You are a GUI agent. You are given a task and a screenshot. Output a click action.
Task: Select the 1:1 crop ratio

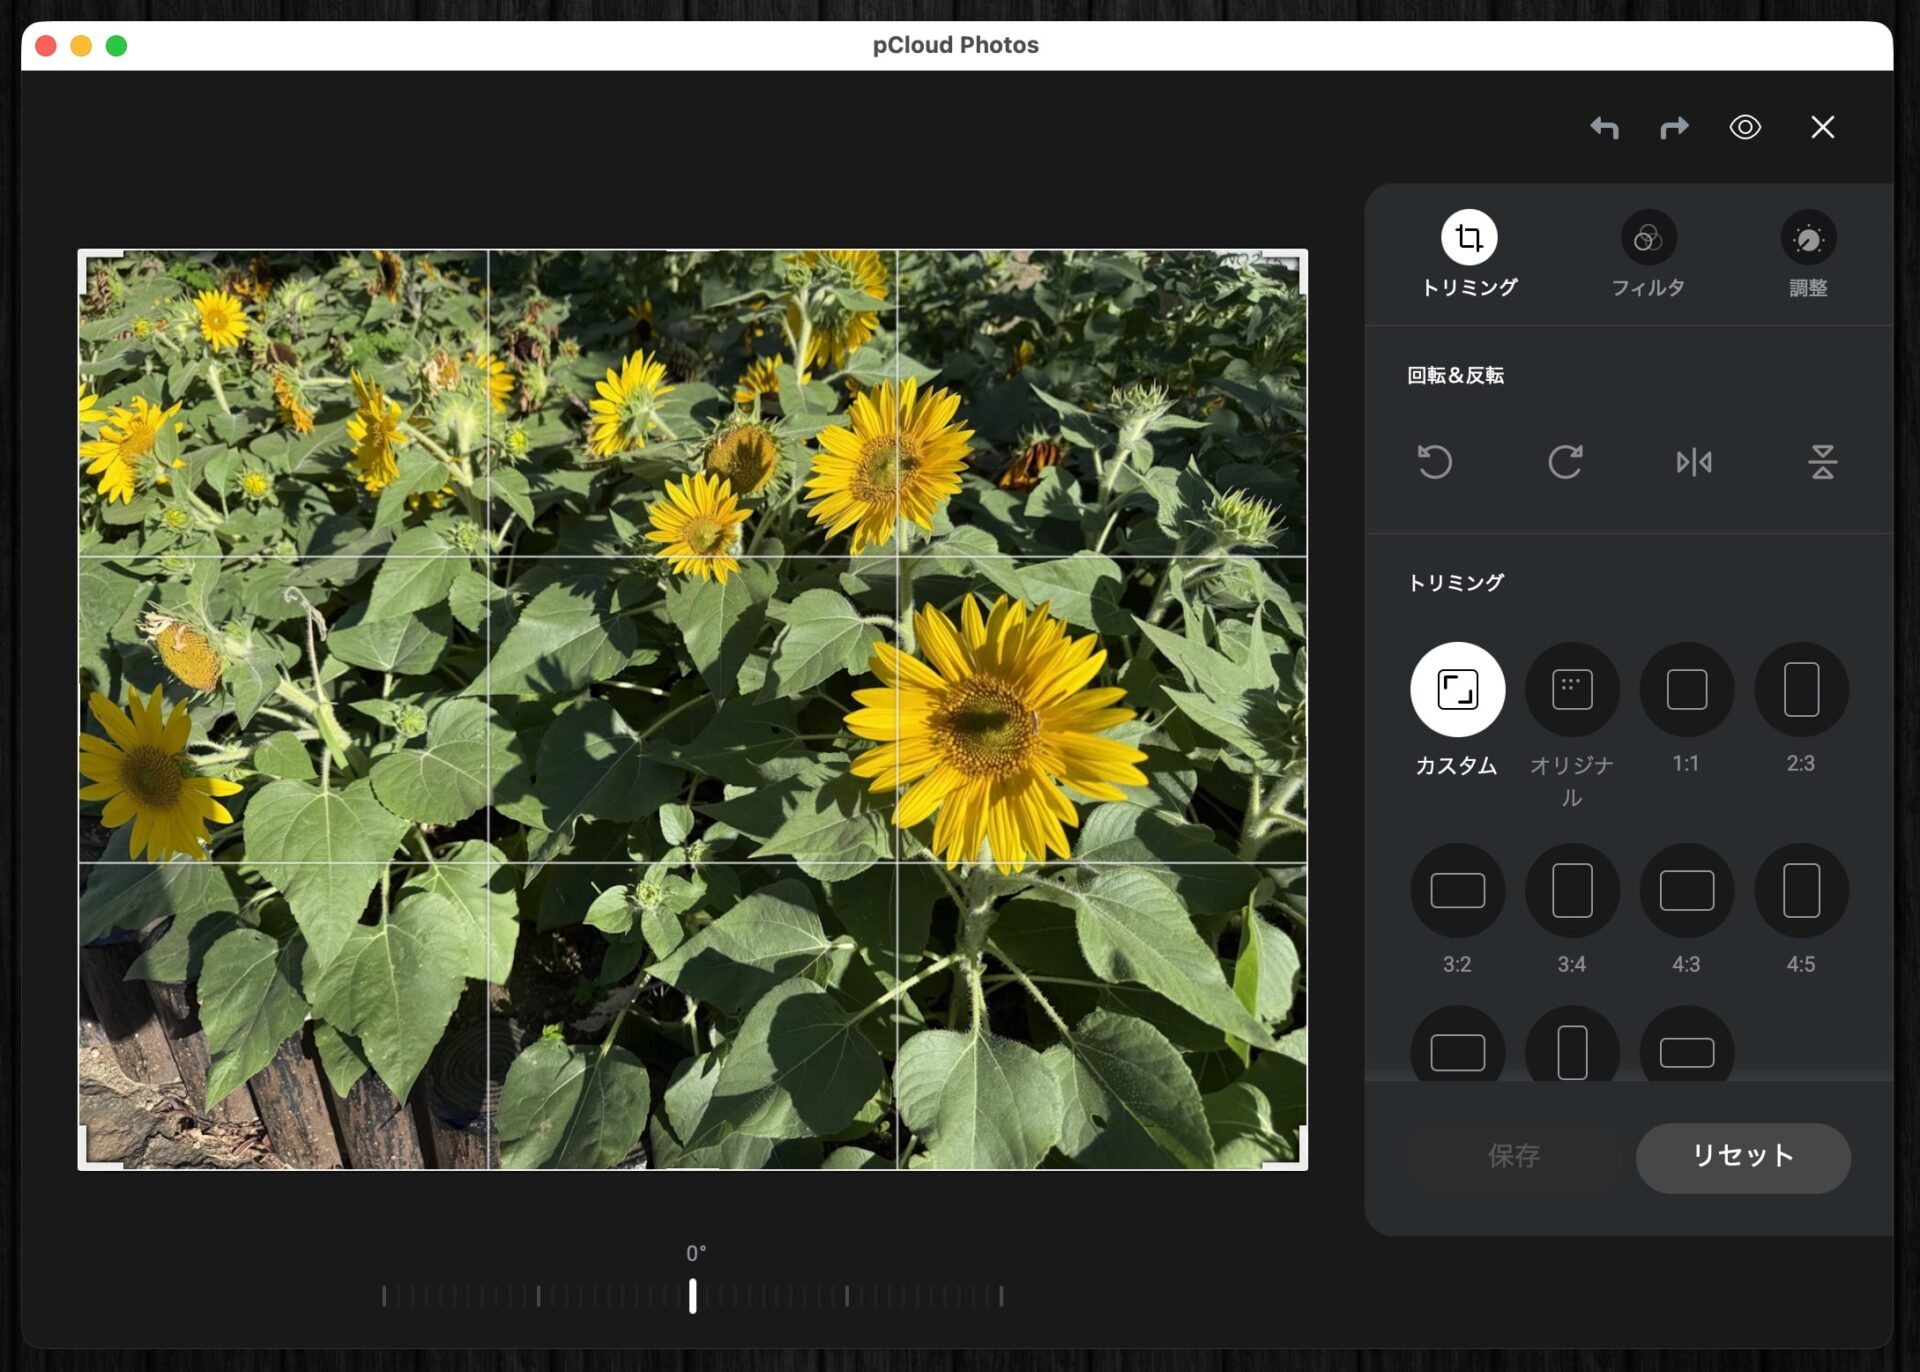(x=1686, y=690)
